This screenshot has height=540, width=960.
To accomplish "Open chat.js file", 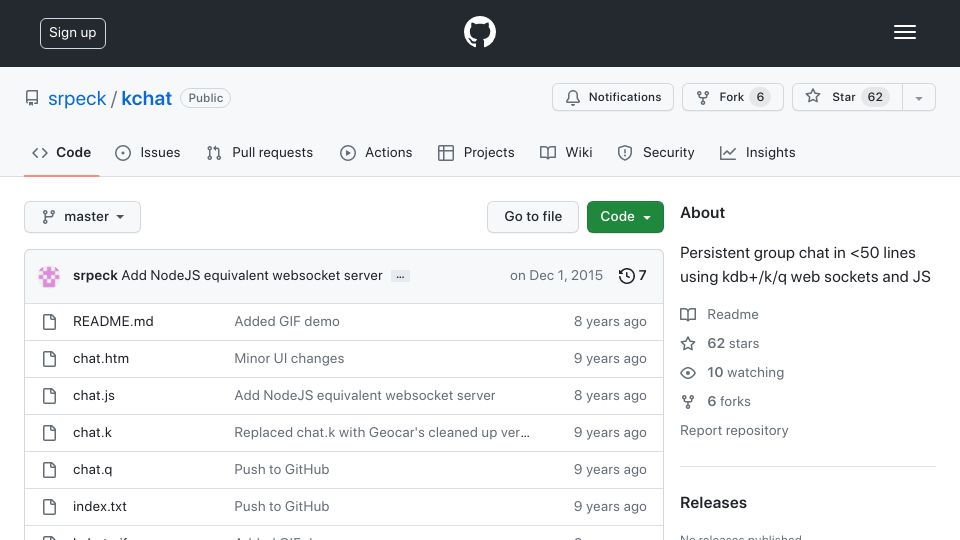I will point(94,396).
